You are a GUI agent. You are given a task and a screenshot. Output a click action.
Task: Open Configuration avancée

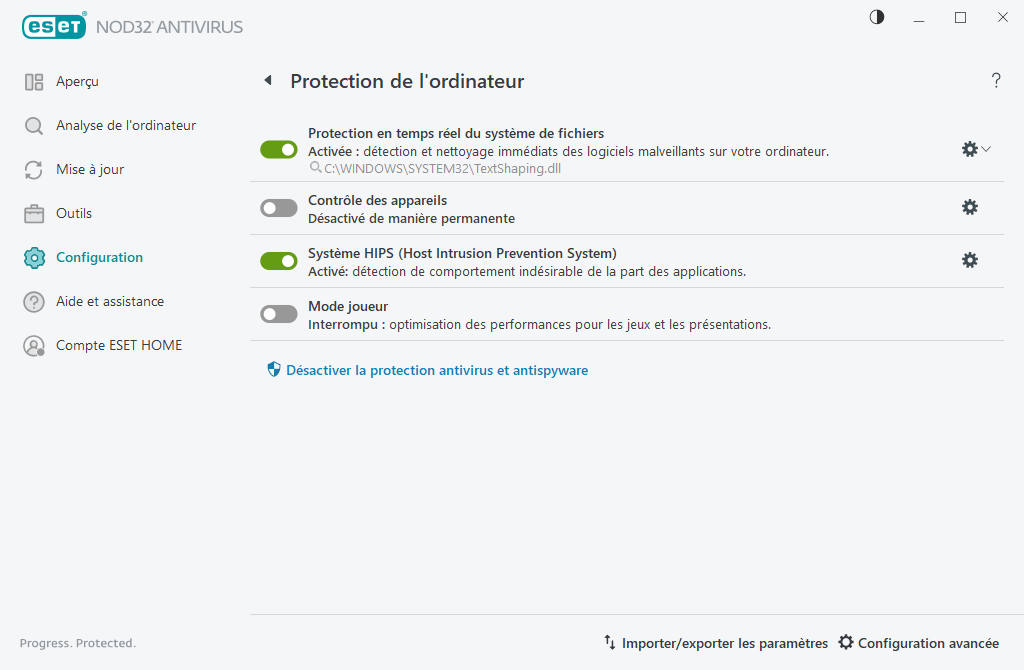pyautogui.click(x=928, y=643)
